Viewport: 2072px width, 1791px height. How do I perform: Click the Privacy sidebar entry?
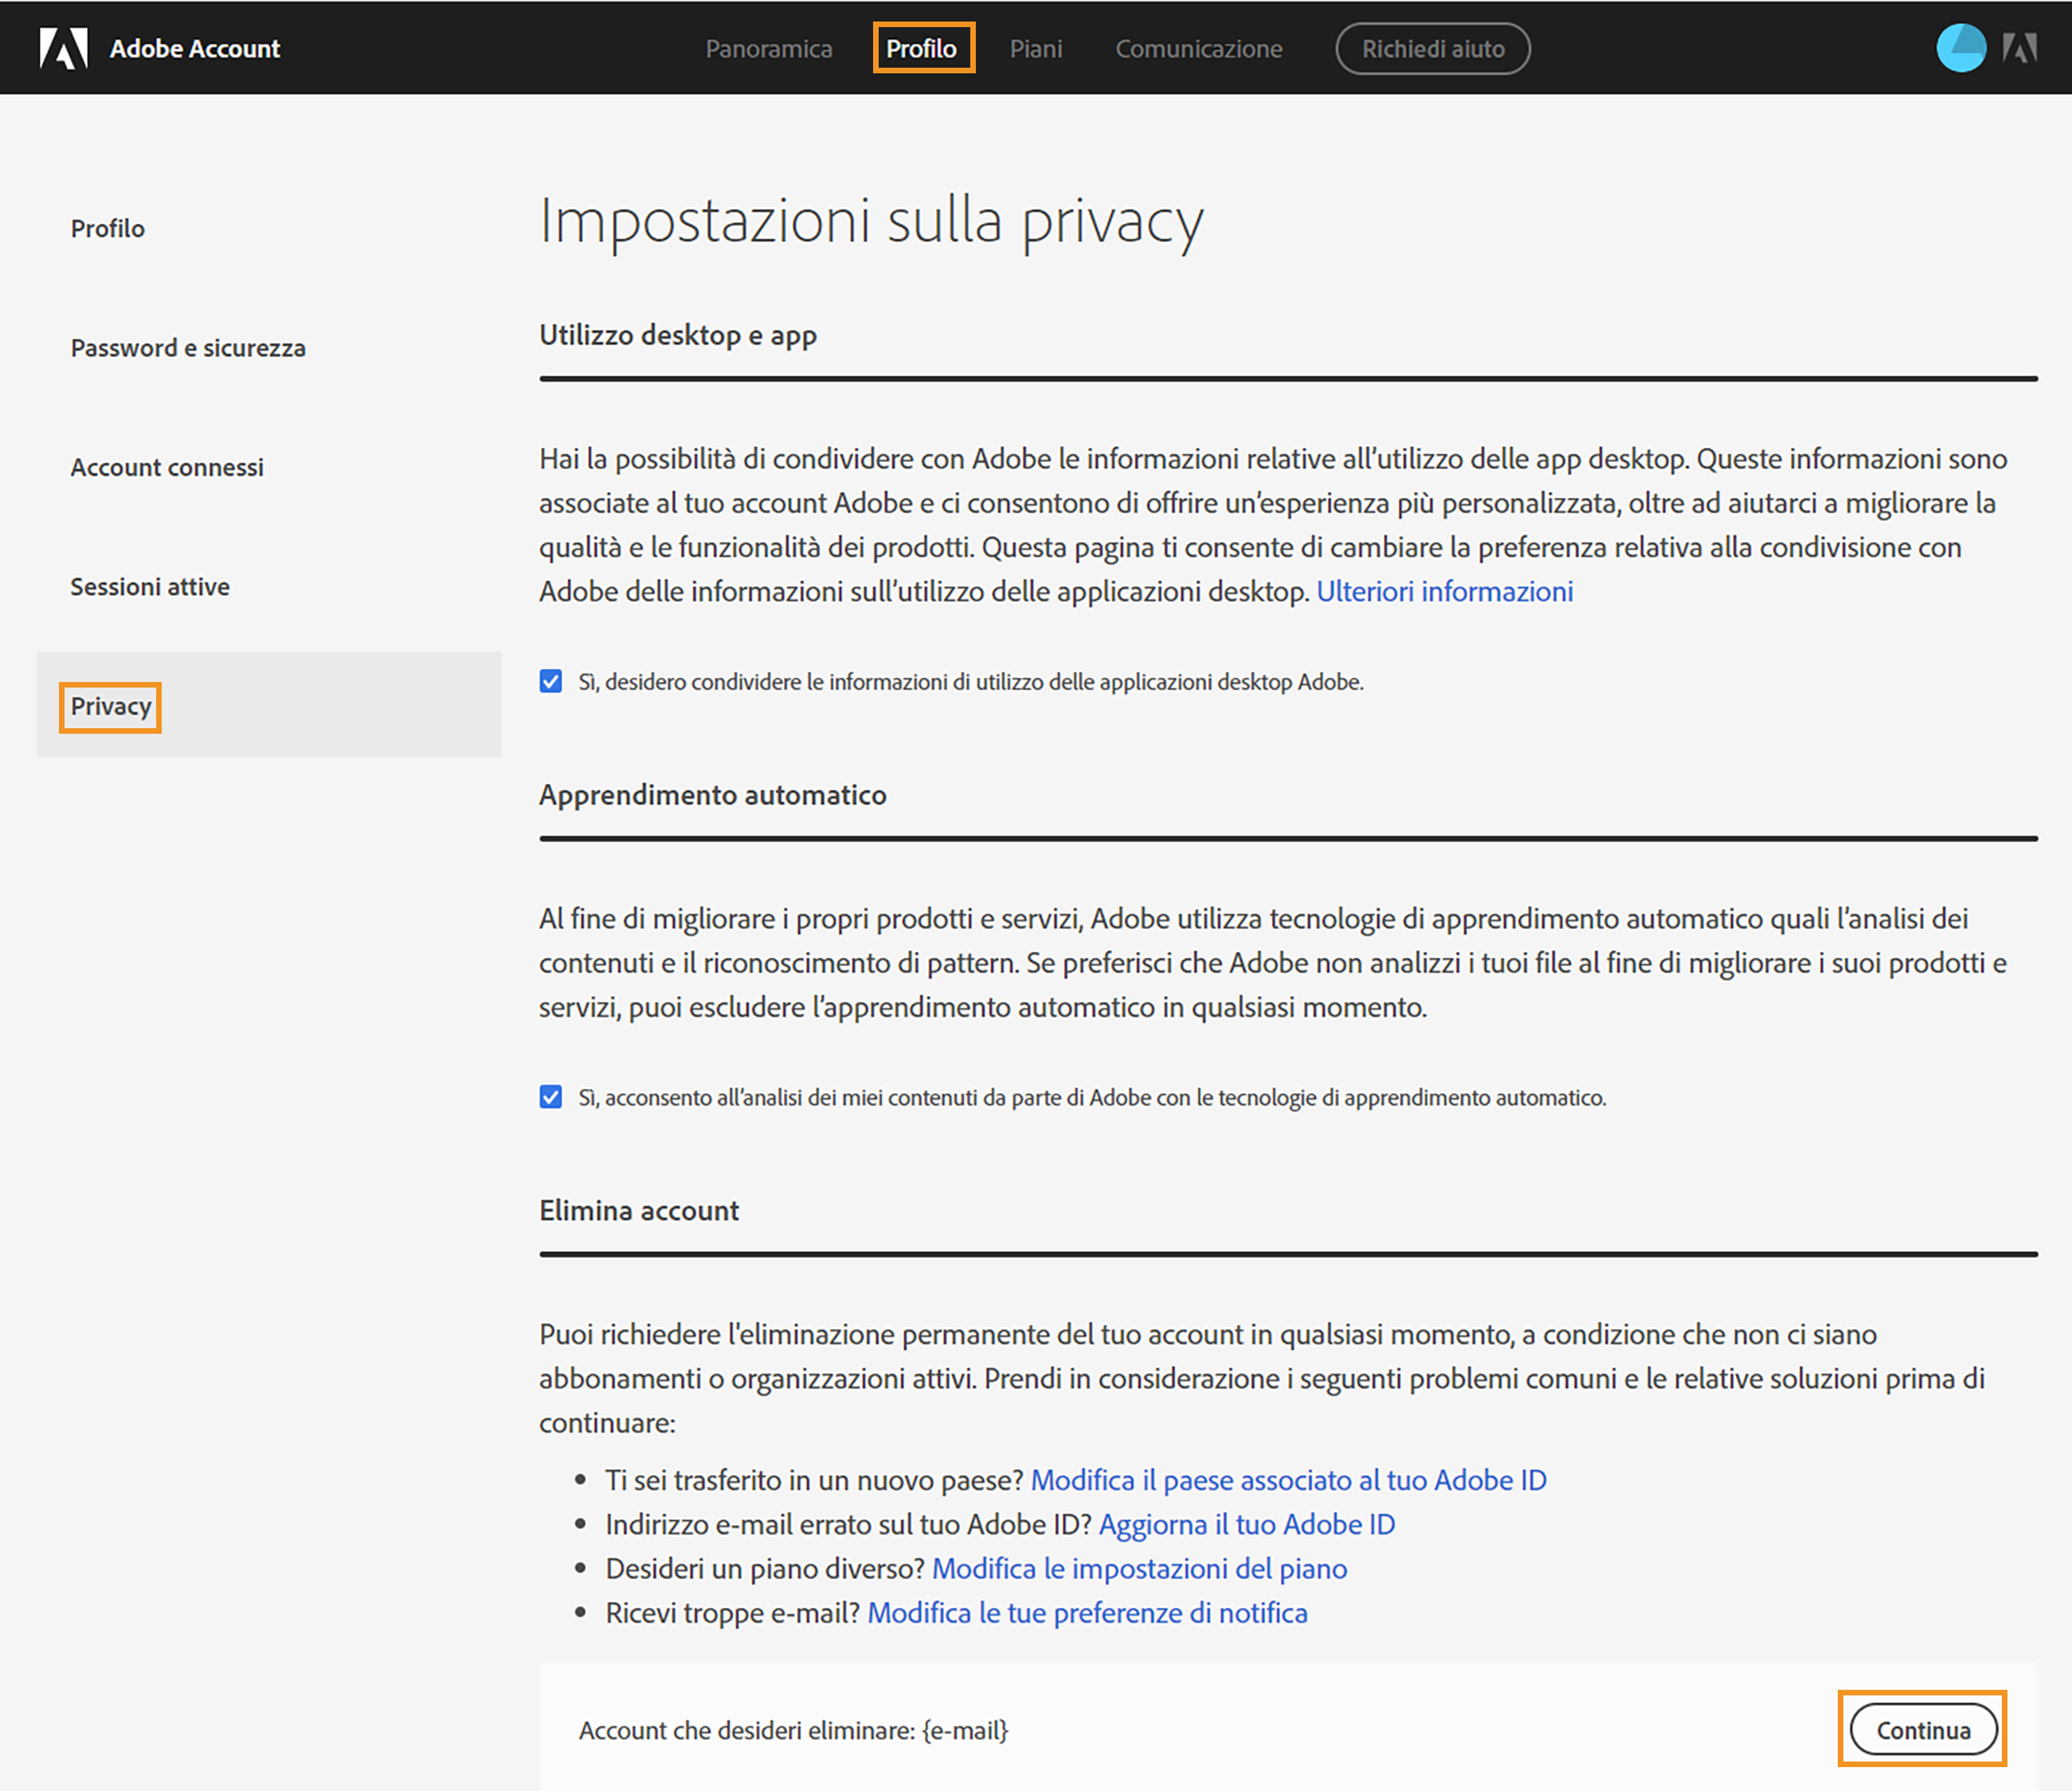110,706
